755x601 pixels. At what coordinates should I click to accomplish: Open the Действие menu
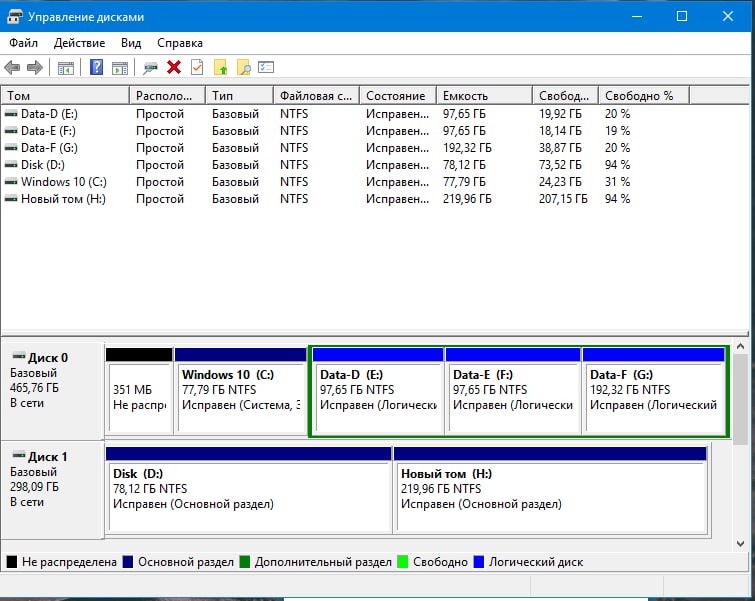click(x=79, y=43)
